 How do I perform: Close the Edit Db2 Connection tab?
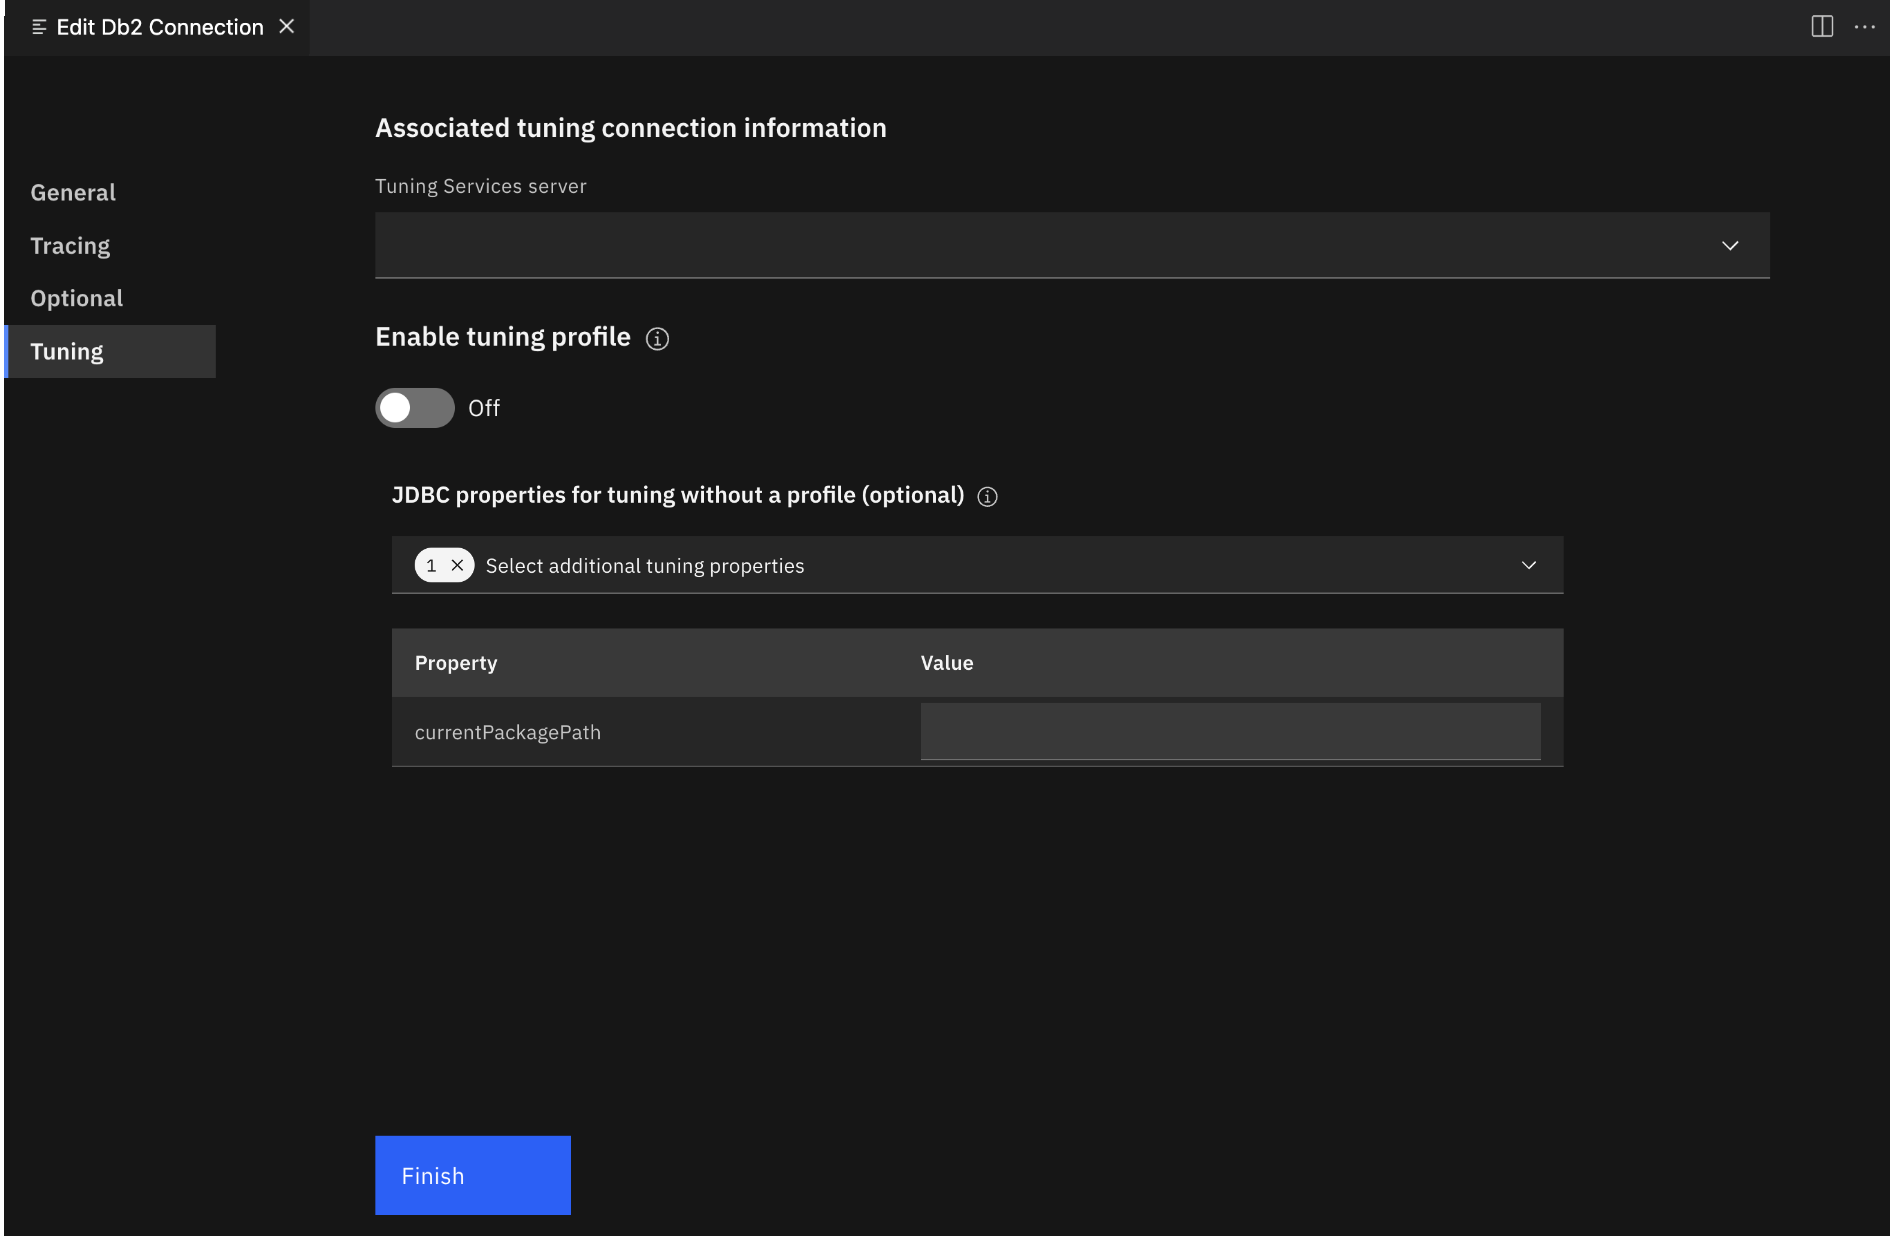click(x=287, y=27)
